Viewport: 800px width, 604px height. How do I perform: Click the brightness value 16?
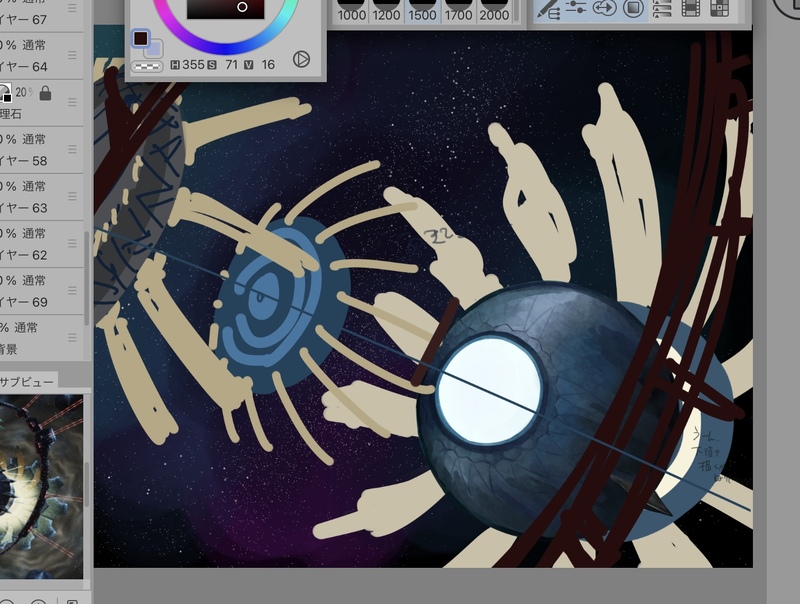click(268, 65)
